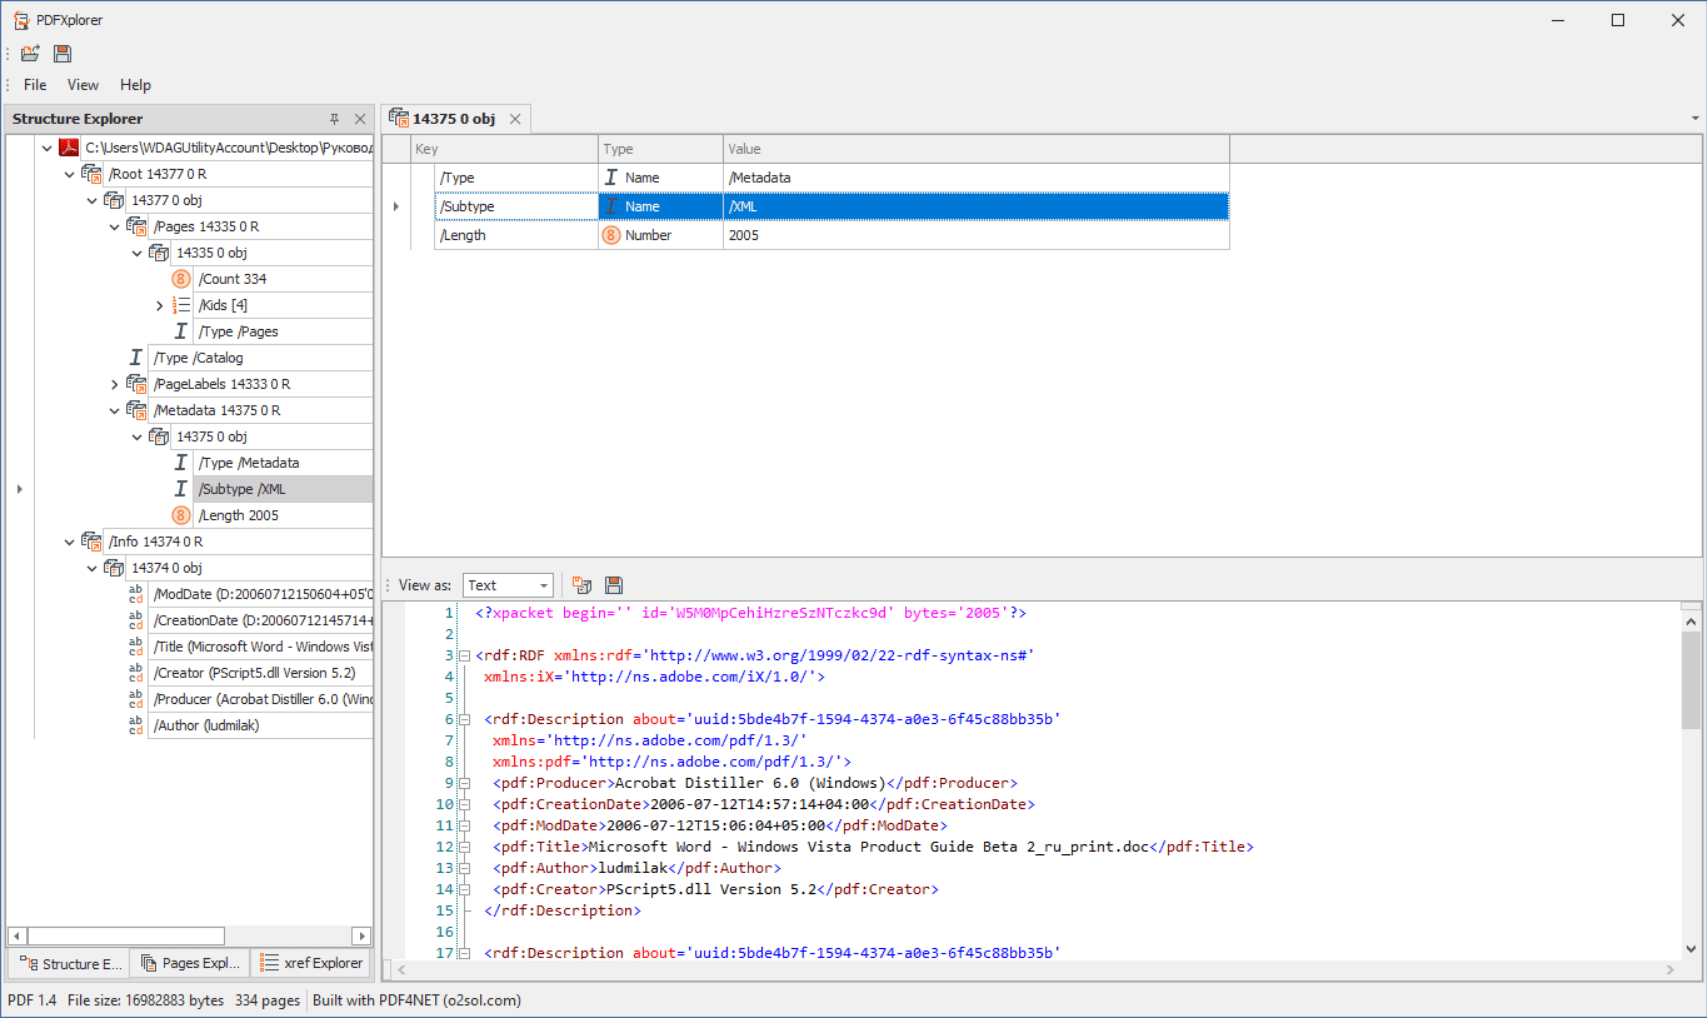Click the tree horizontal scrollbar right arrow

tap(362, 936)
